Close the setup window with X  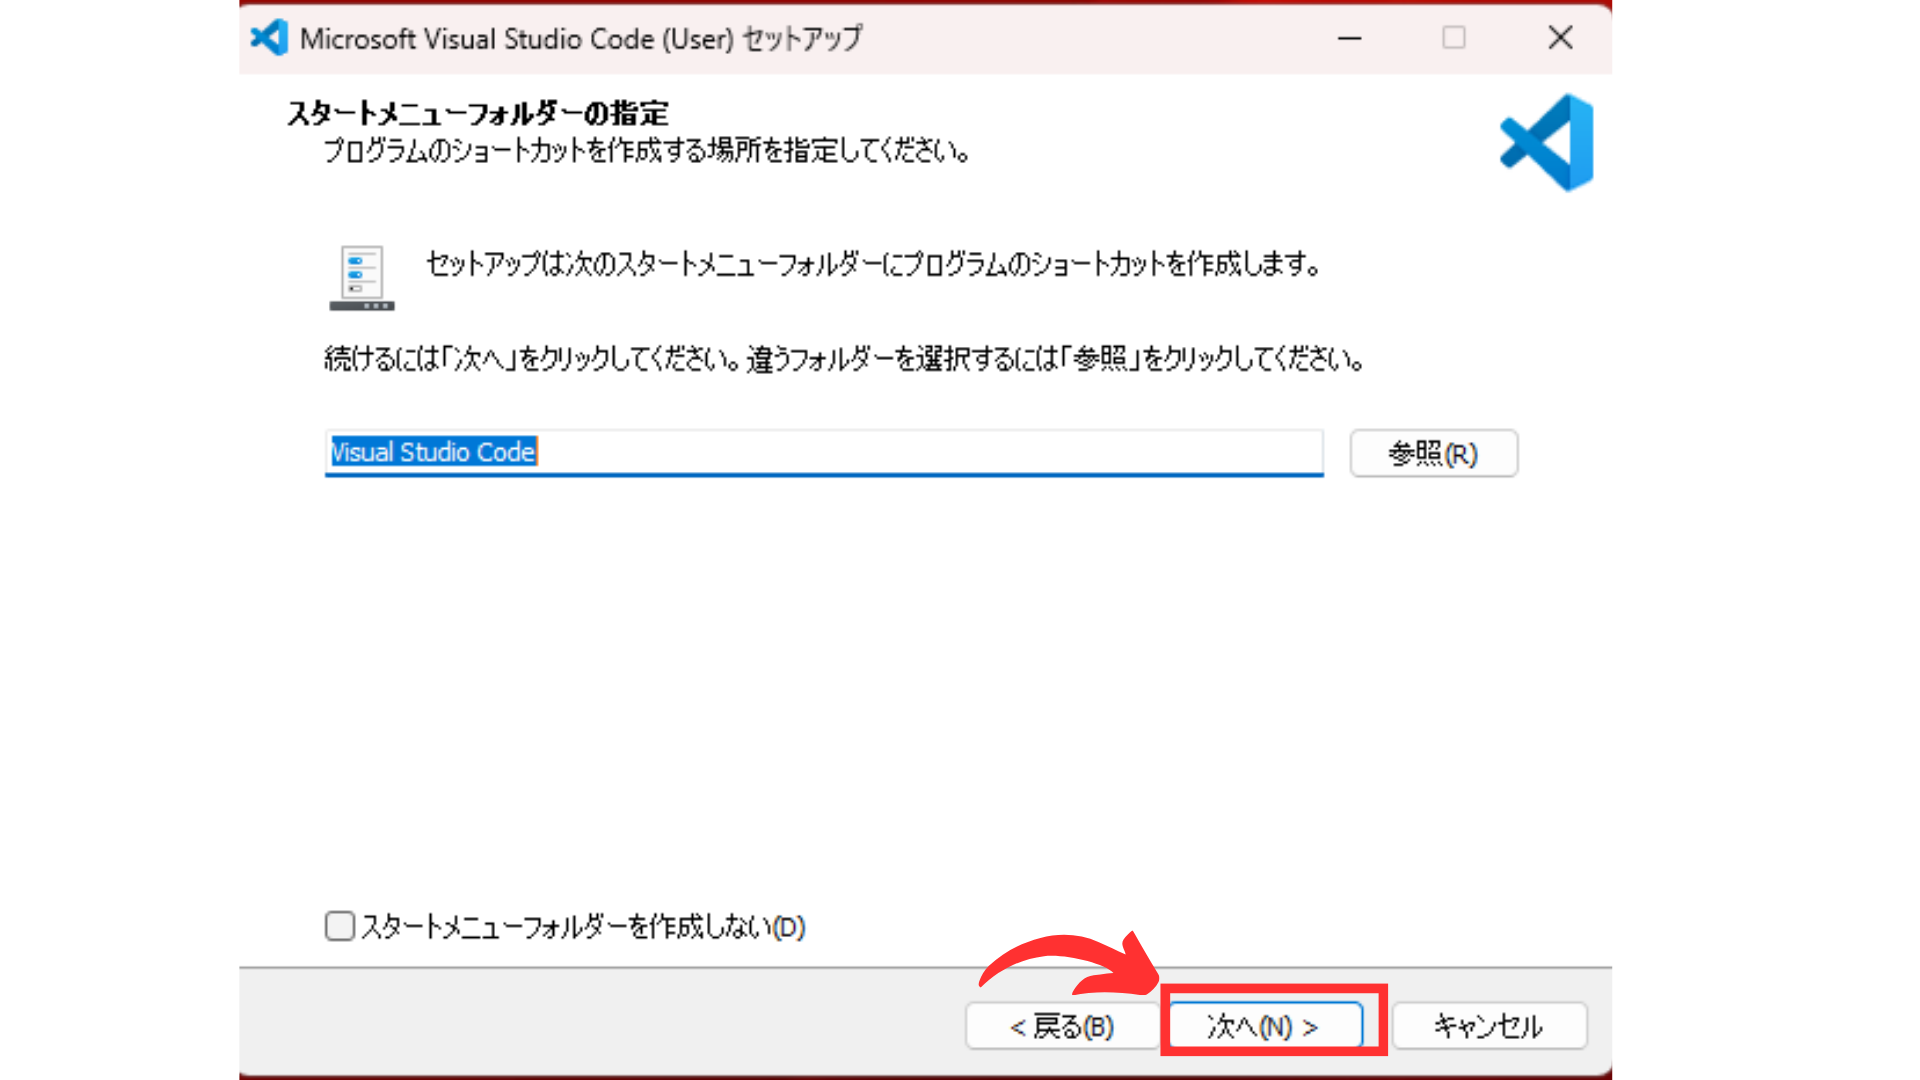1560,38
